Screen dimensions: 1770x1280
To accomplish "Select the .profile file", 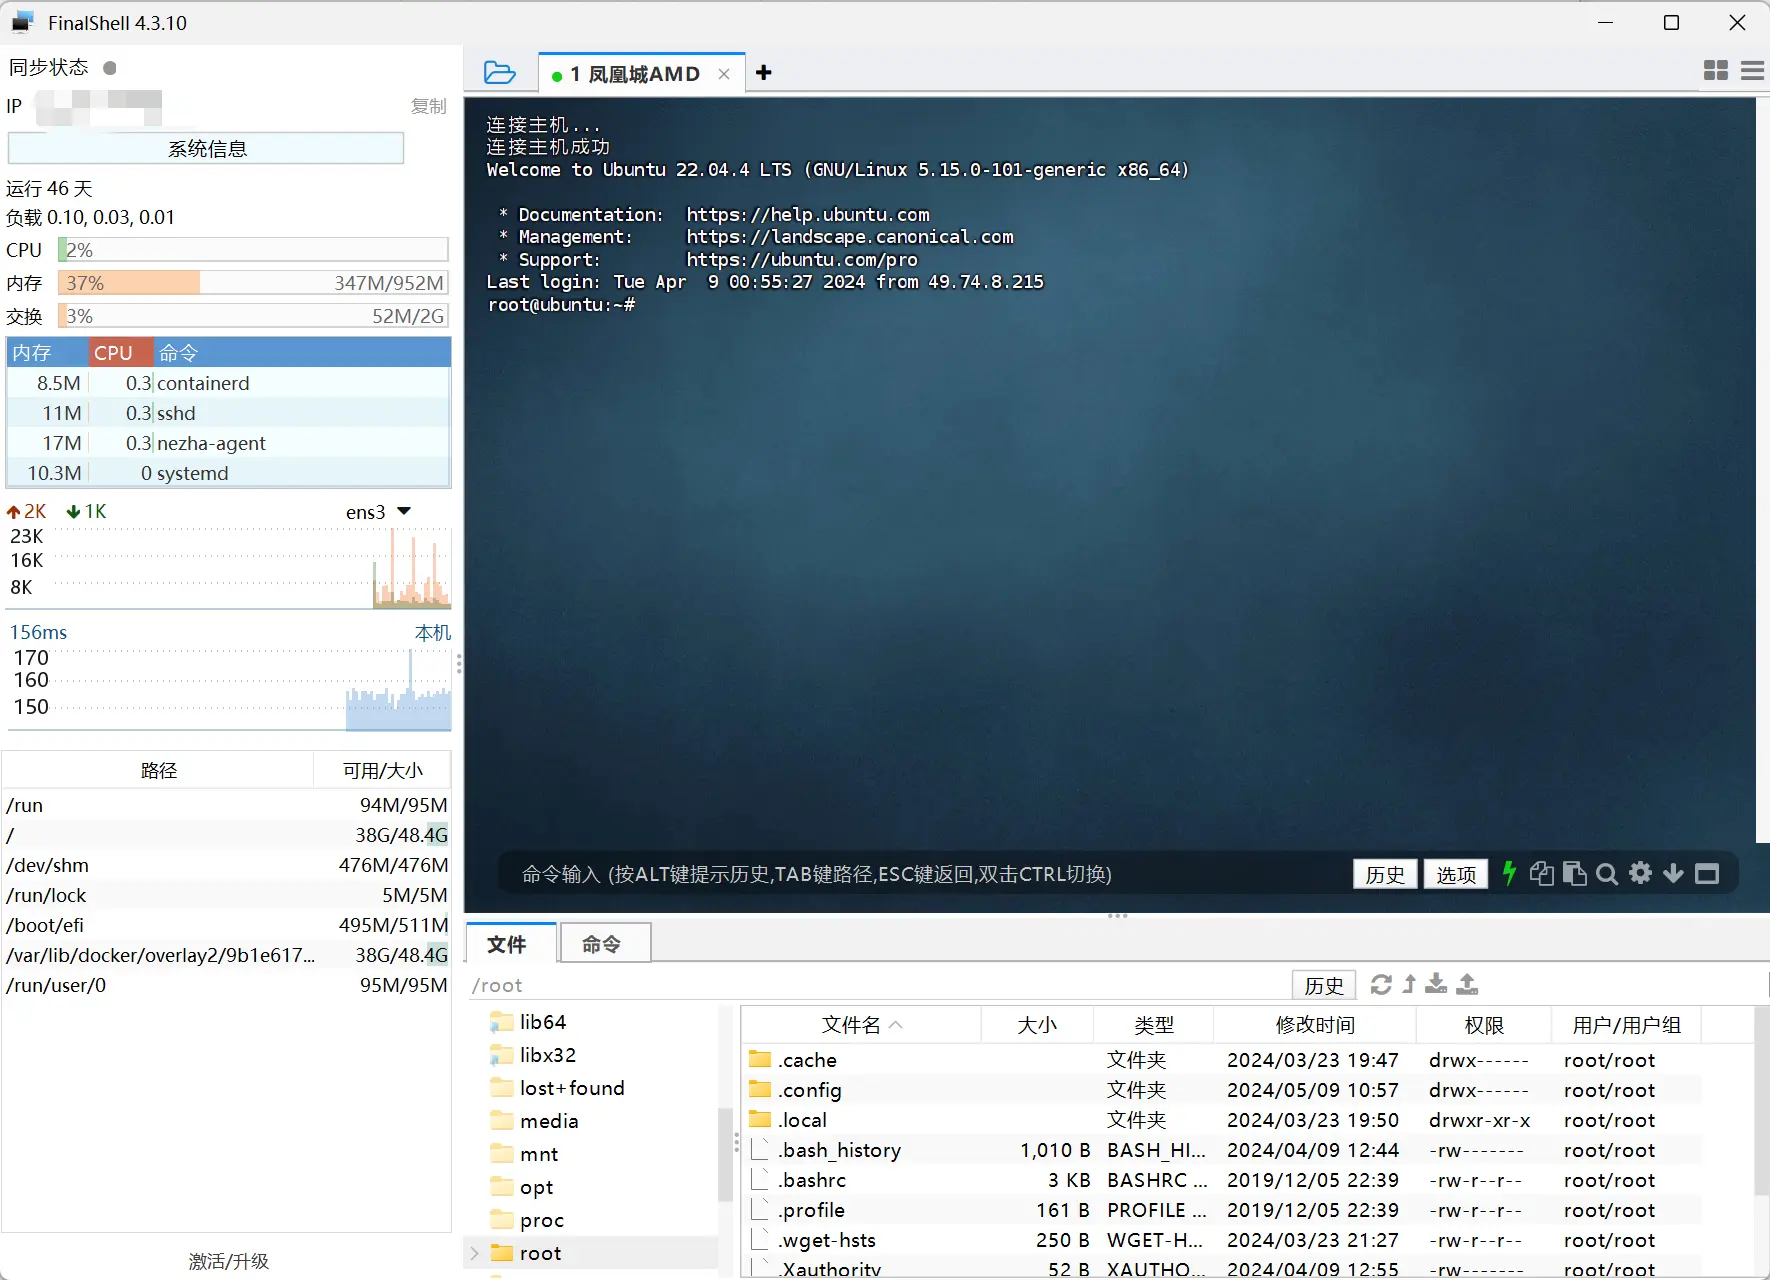I will 1223,1210.
